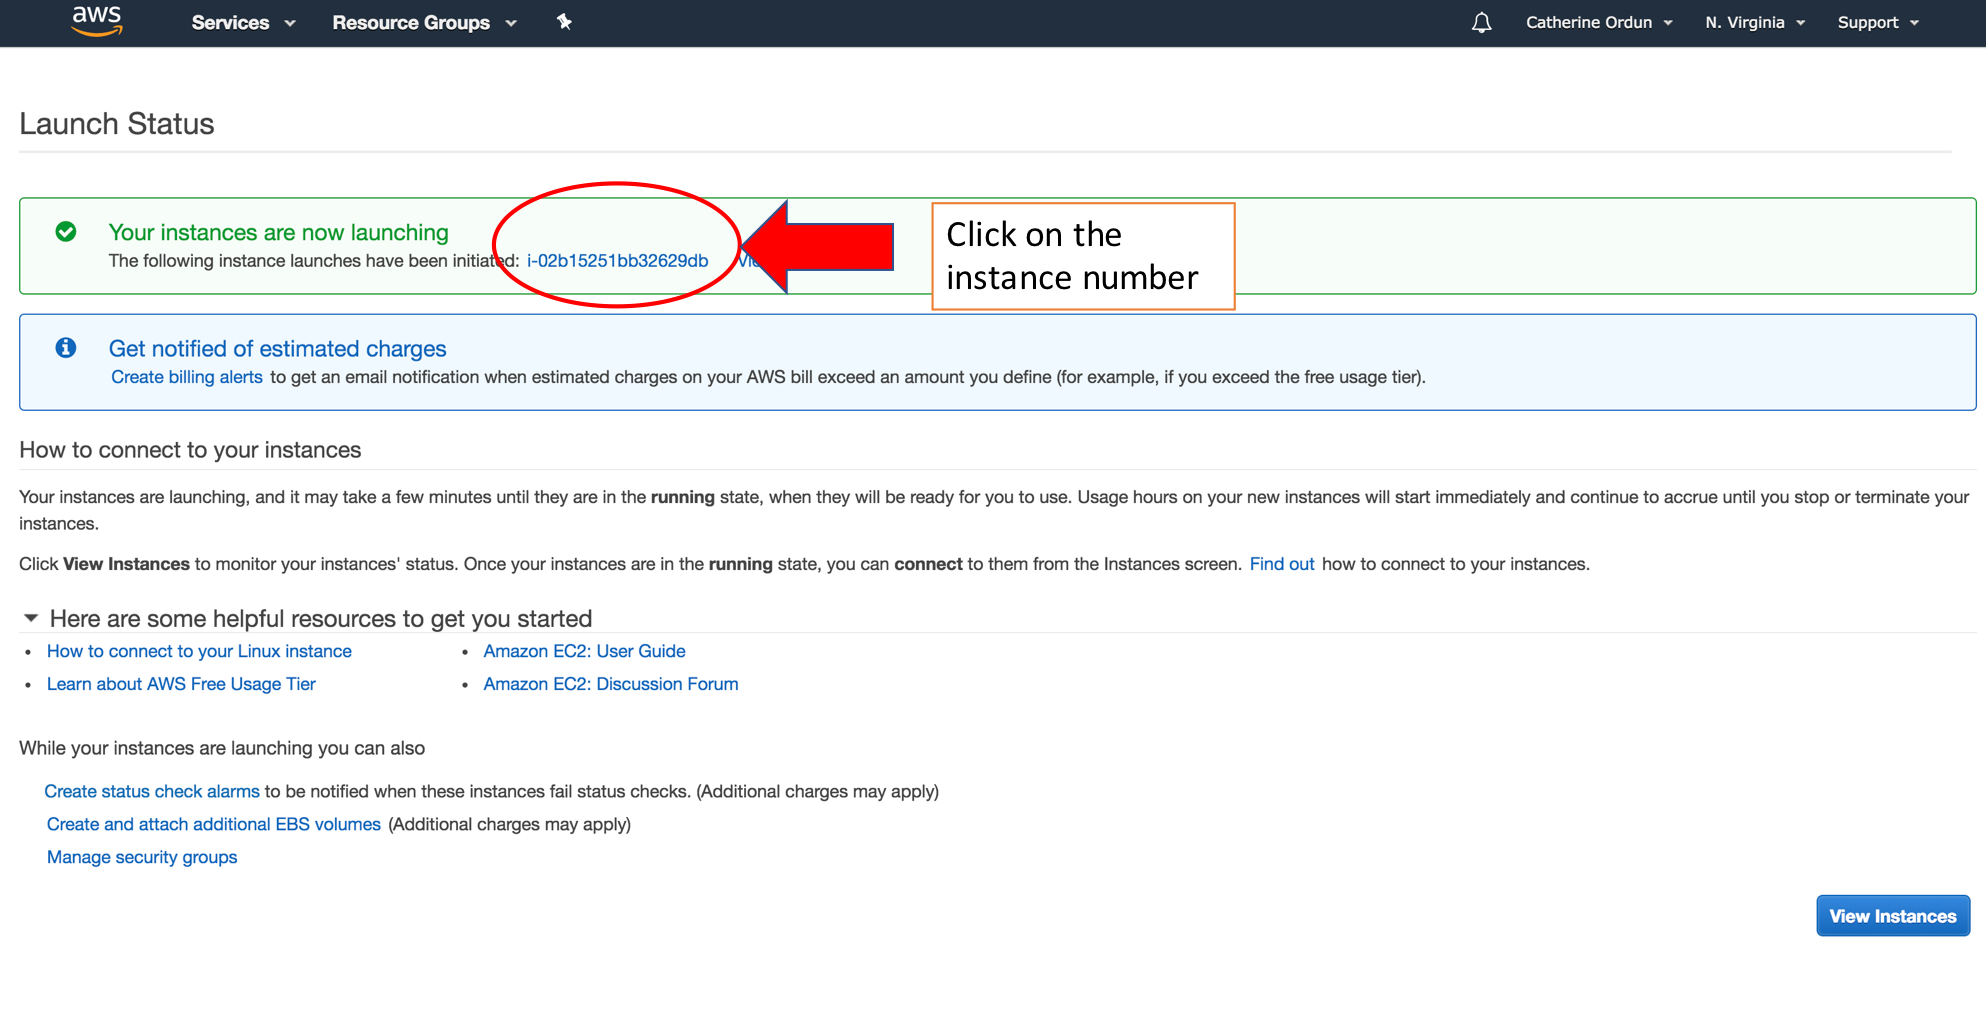Open the notifications bell icon

[x=1481, y=23]
